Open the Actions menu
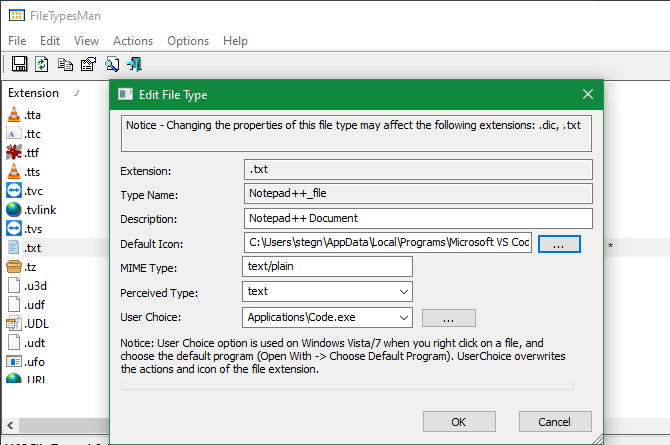The height and width of the screenshot is (445, 670). 133,41
